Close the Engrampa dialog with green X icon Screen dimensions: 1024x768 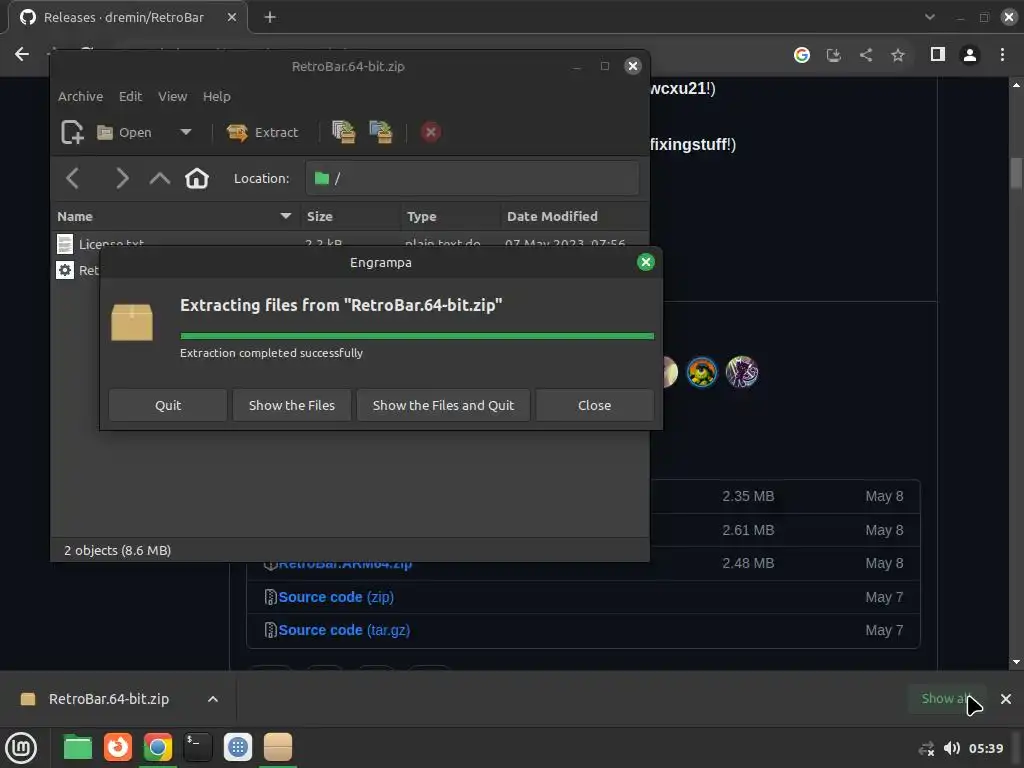[646, 263]
